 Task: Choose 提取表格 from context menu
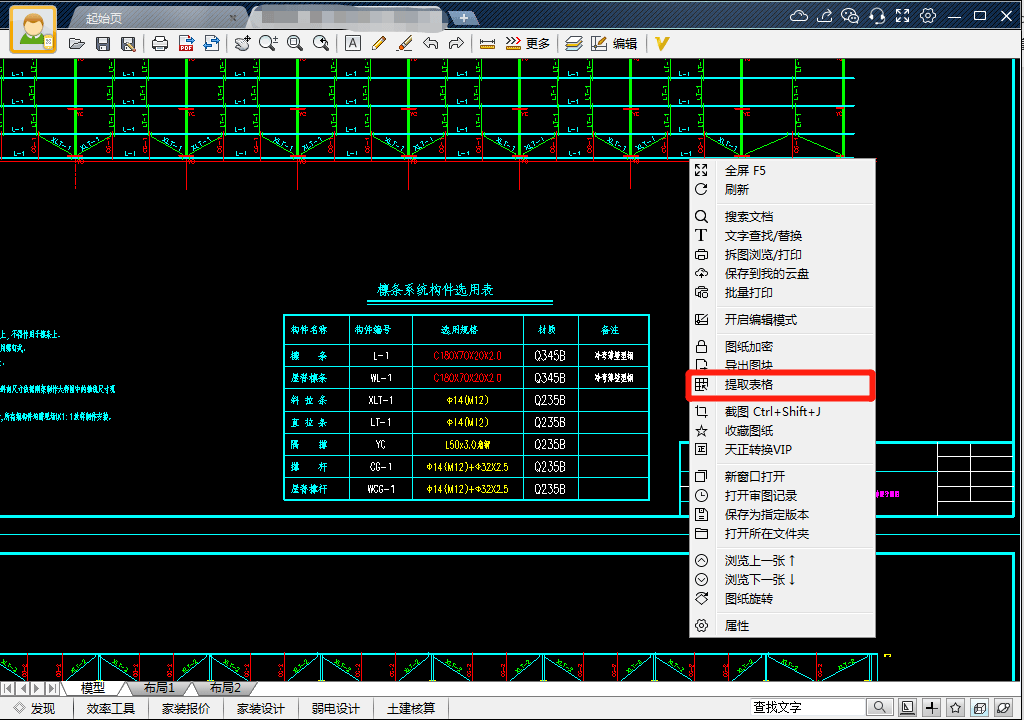point(748,385)
